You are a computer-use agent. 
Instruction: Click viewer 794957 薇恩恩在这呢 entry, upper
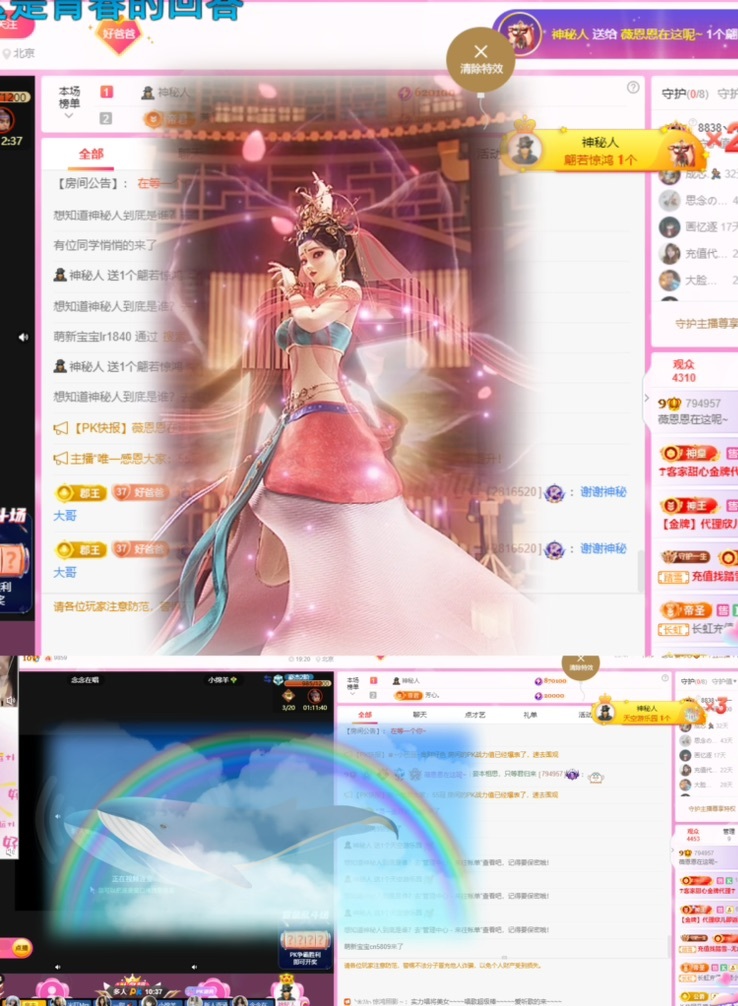tap(693, 411)
